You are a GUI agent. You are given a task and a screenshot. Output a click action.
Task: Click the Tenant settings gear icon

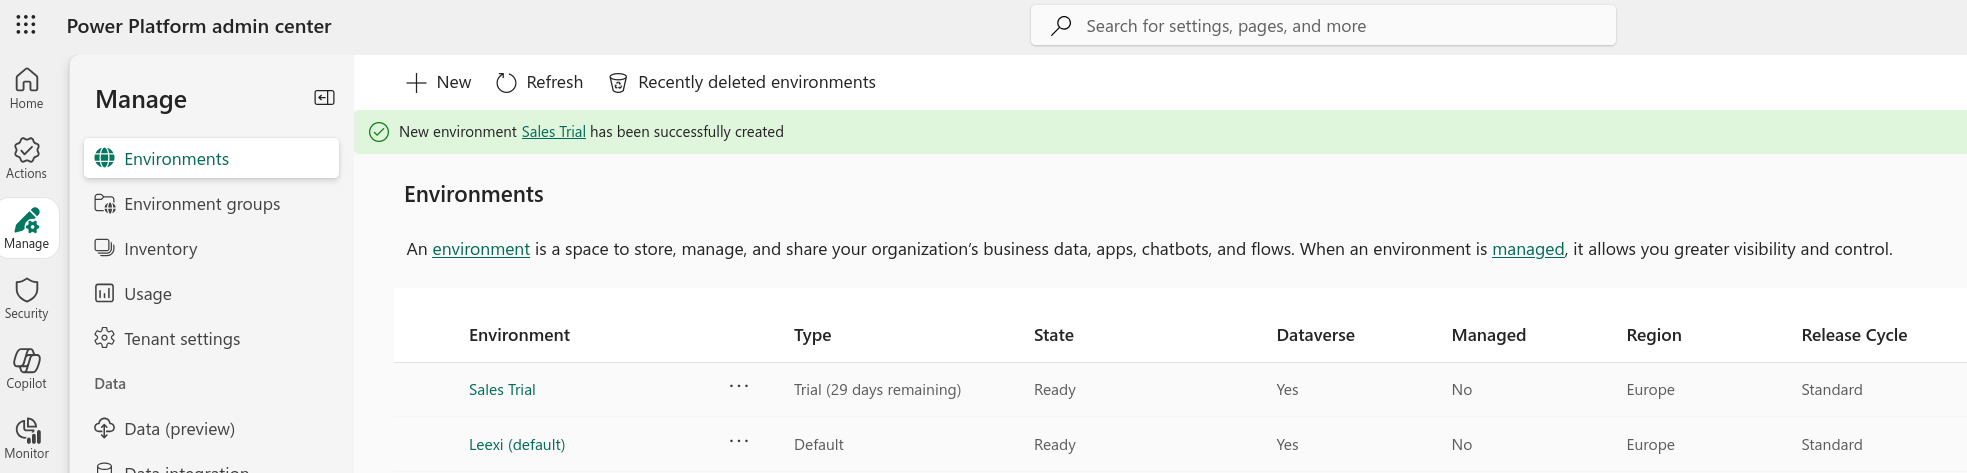(104, 338)
